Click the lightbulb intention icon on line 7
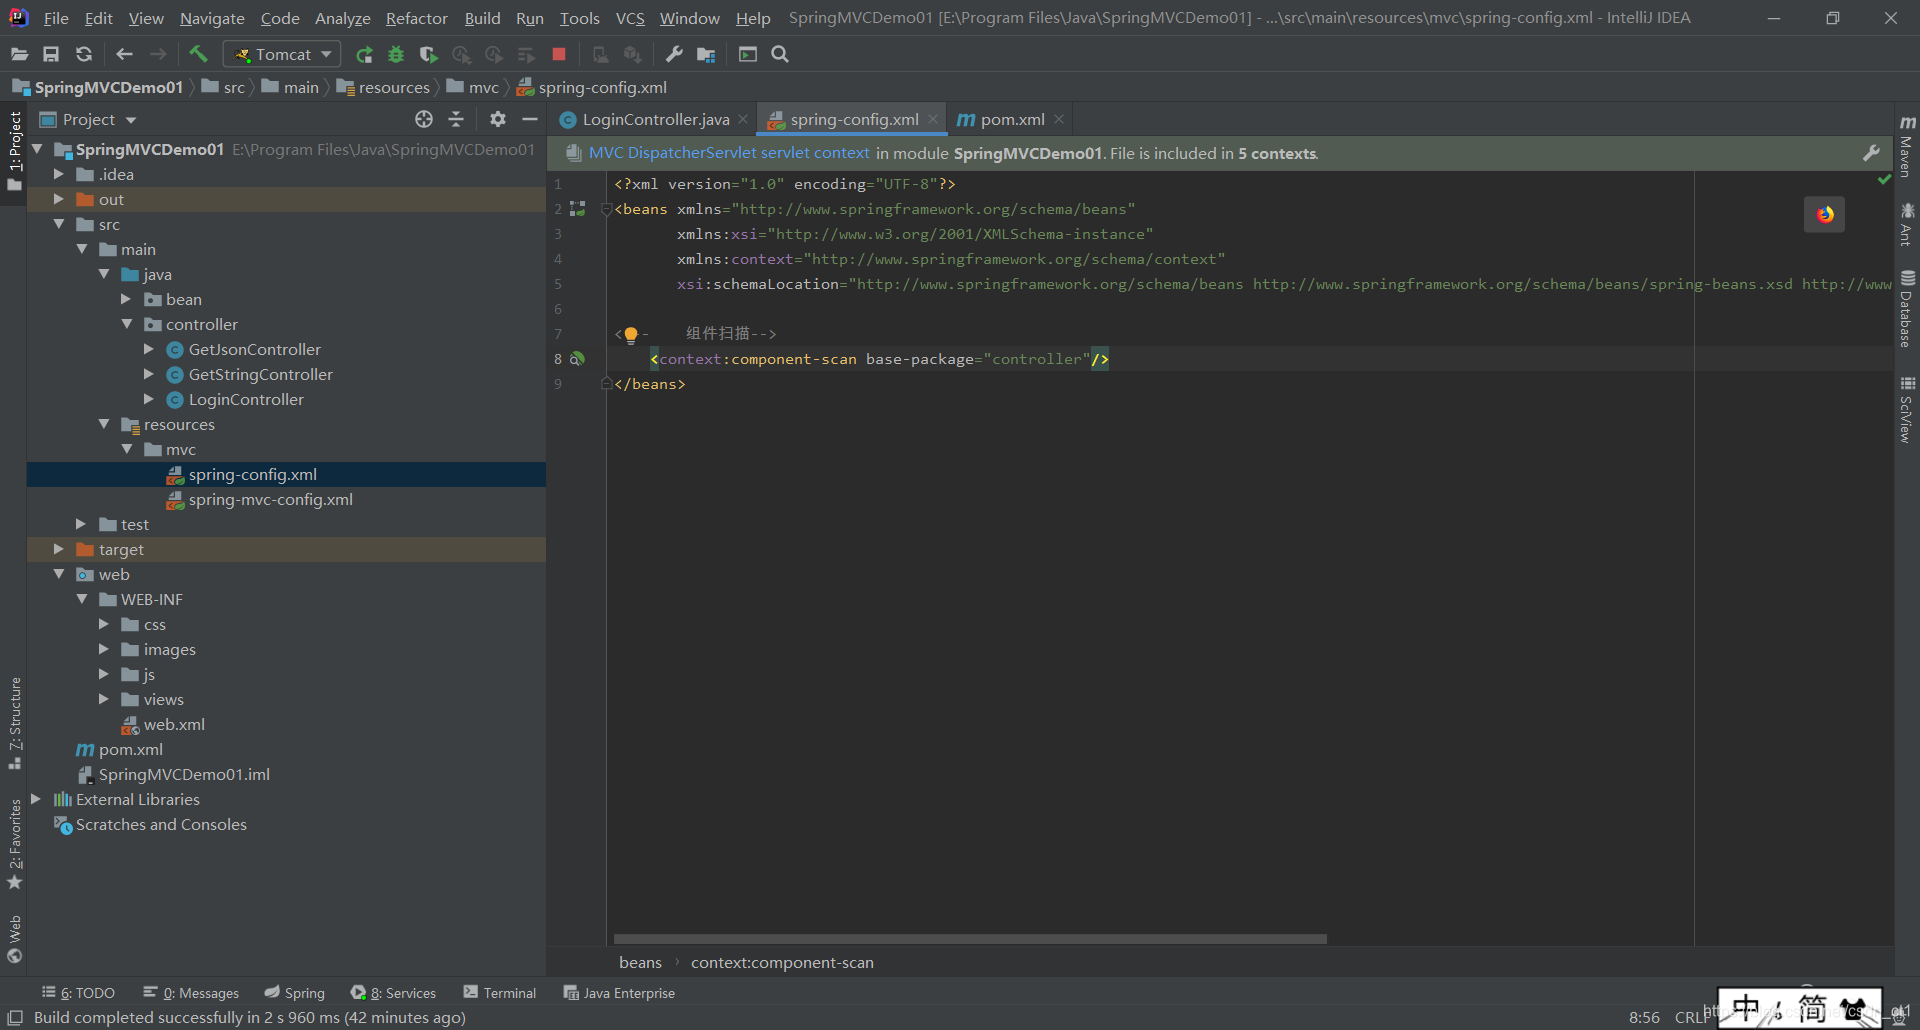This screenshot has height=1030, width=1920. point(631,335)
